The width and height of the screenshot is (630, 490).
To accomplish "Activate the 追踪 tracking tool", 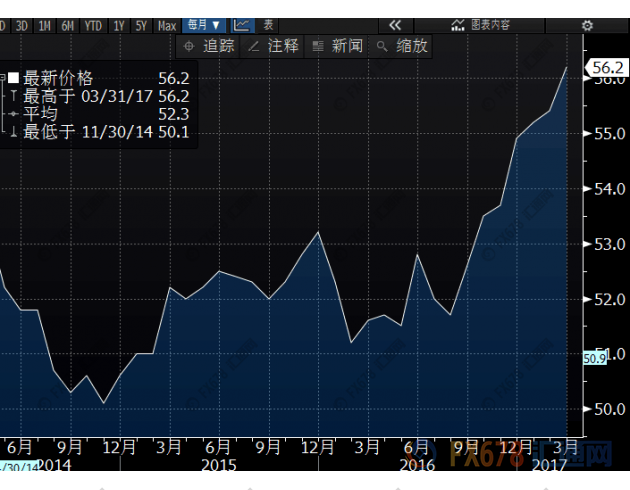I will click(209, 46).
